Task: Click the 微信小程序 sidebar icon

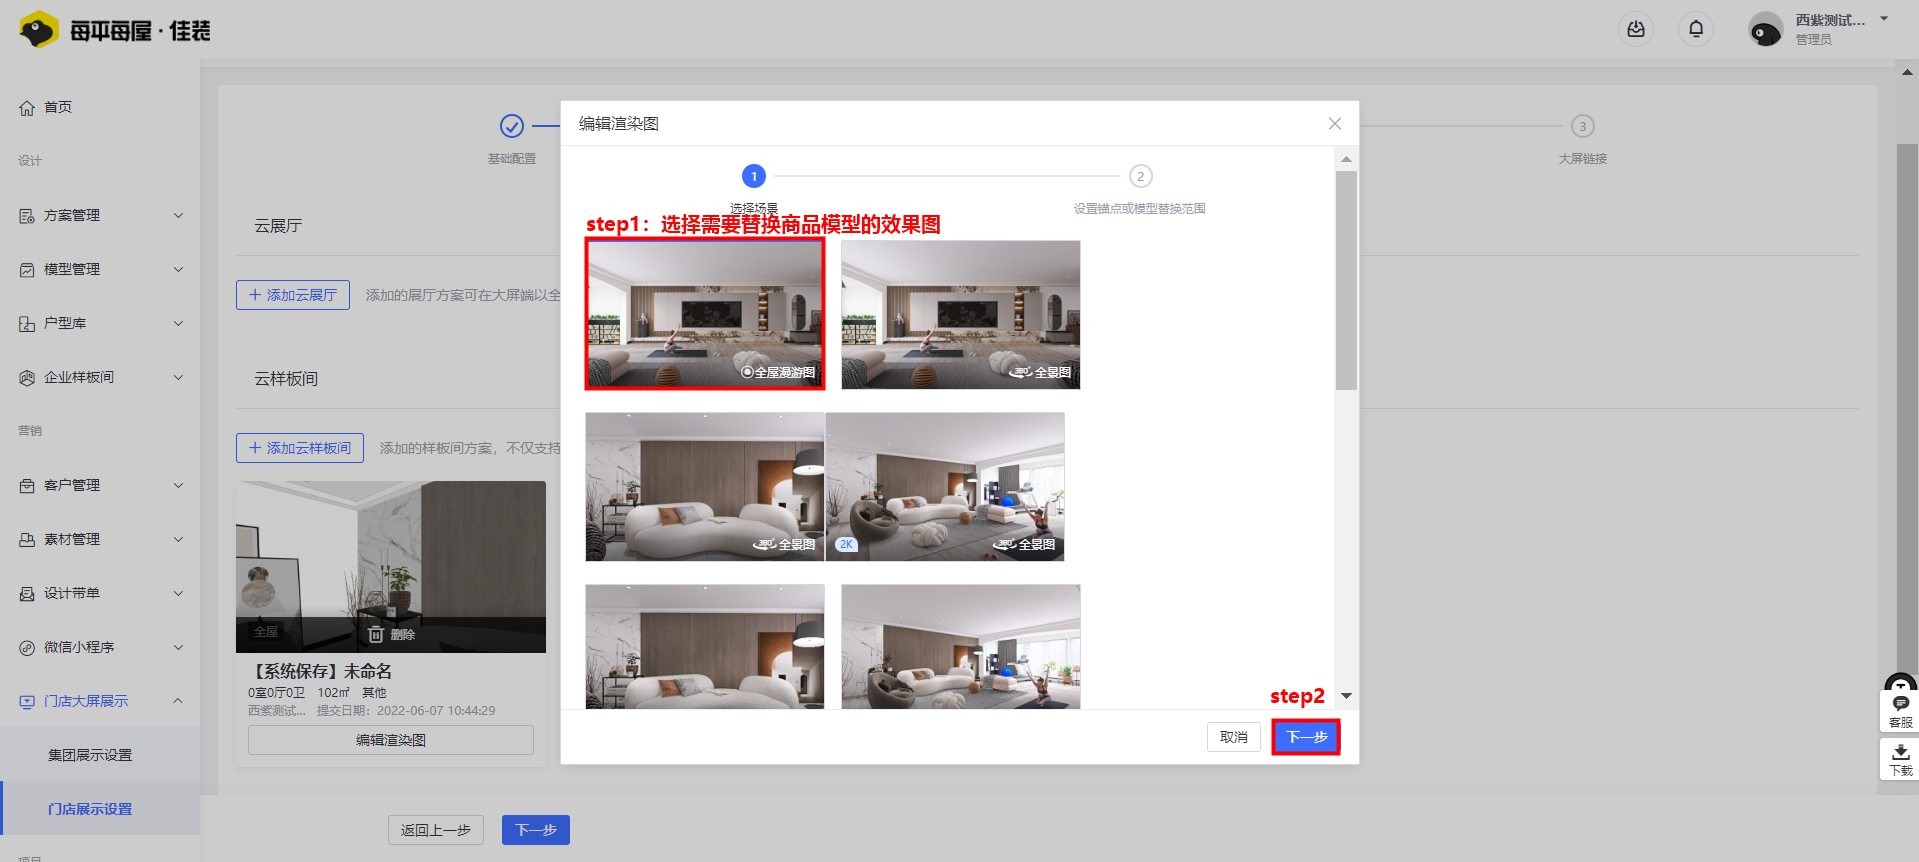Action: click(x=27, y=648)
